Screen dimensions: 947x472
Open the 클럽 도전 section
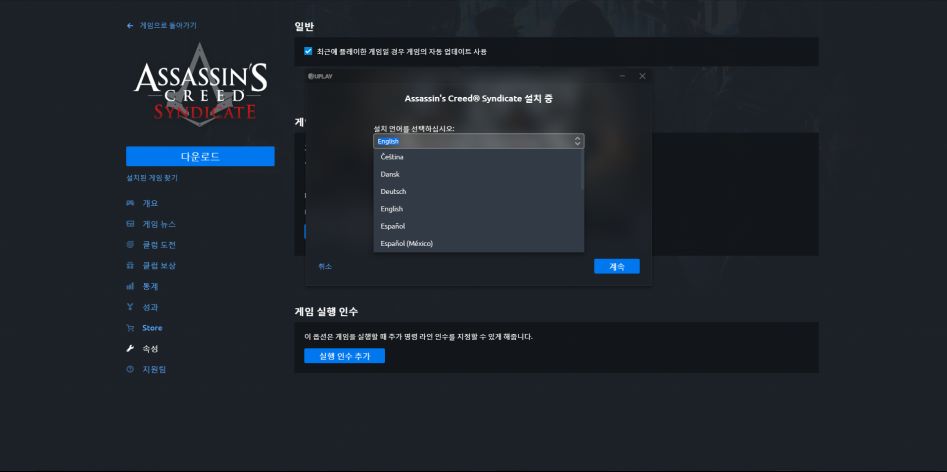pos(159,244)
